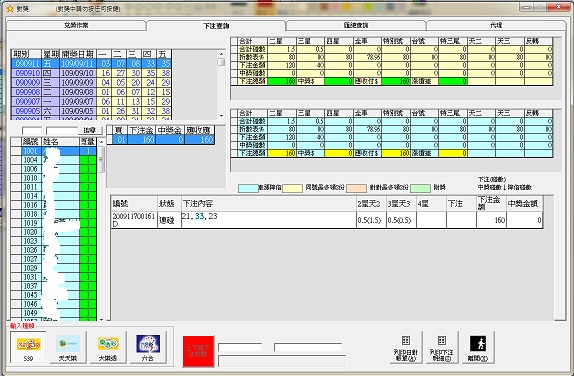Click the draw list scrollbar down arrow
The width and height of the screenshot is (574, 376).
coord(221,116)
